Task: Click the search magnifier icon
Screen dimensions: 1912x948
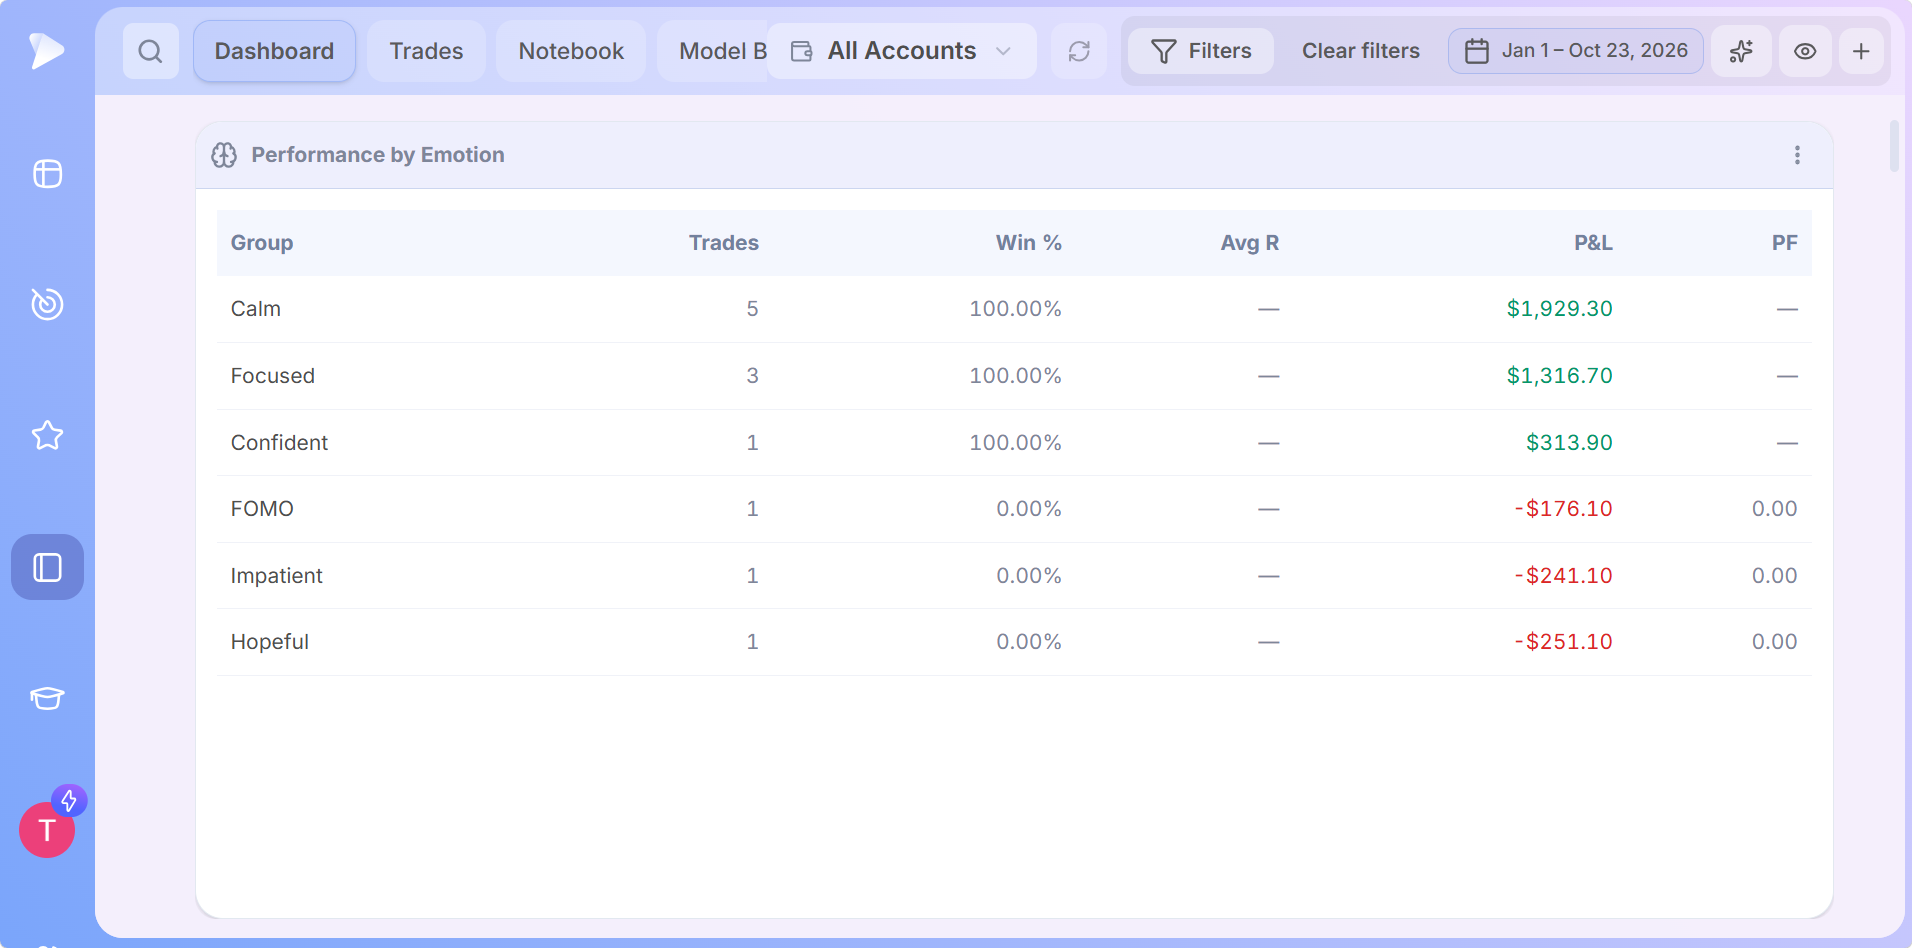Action: tap(151, 51)
